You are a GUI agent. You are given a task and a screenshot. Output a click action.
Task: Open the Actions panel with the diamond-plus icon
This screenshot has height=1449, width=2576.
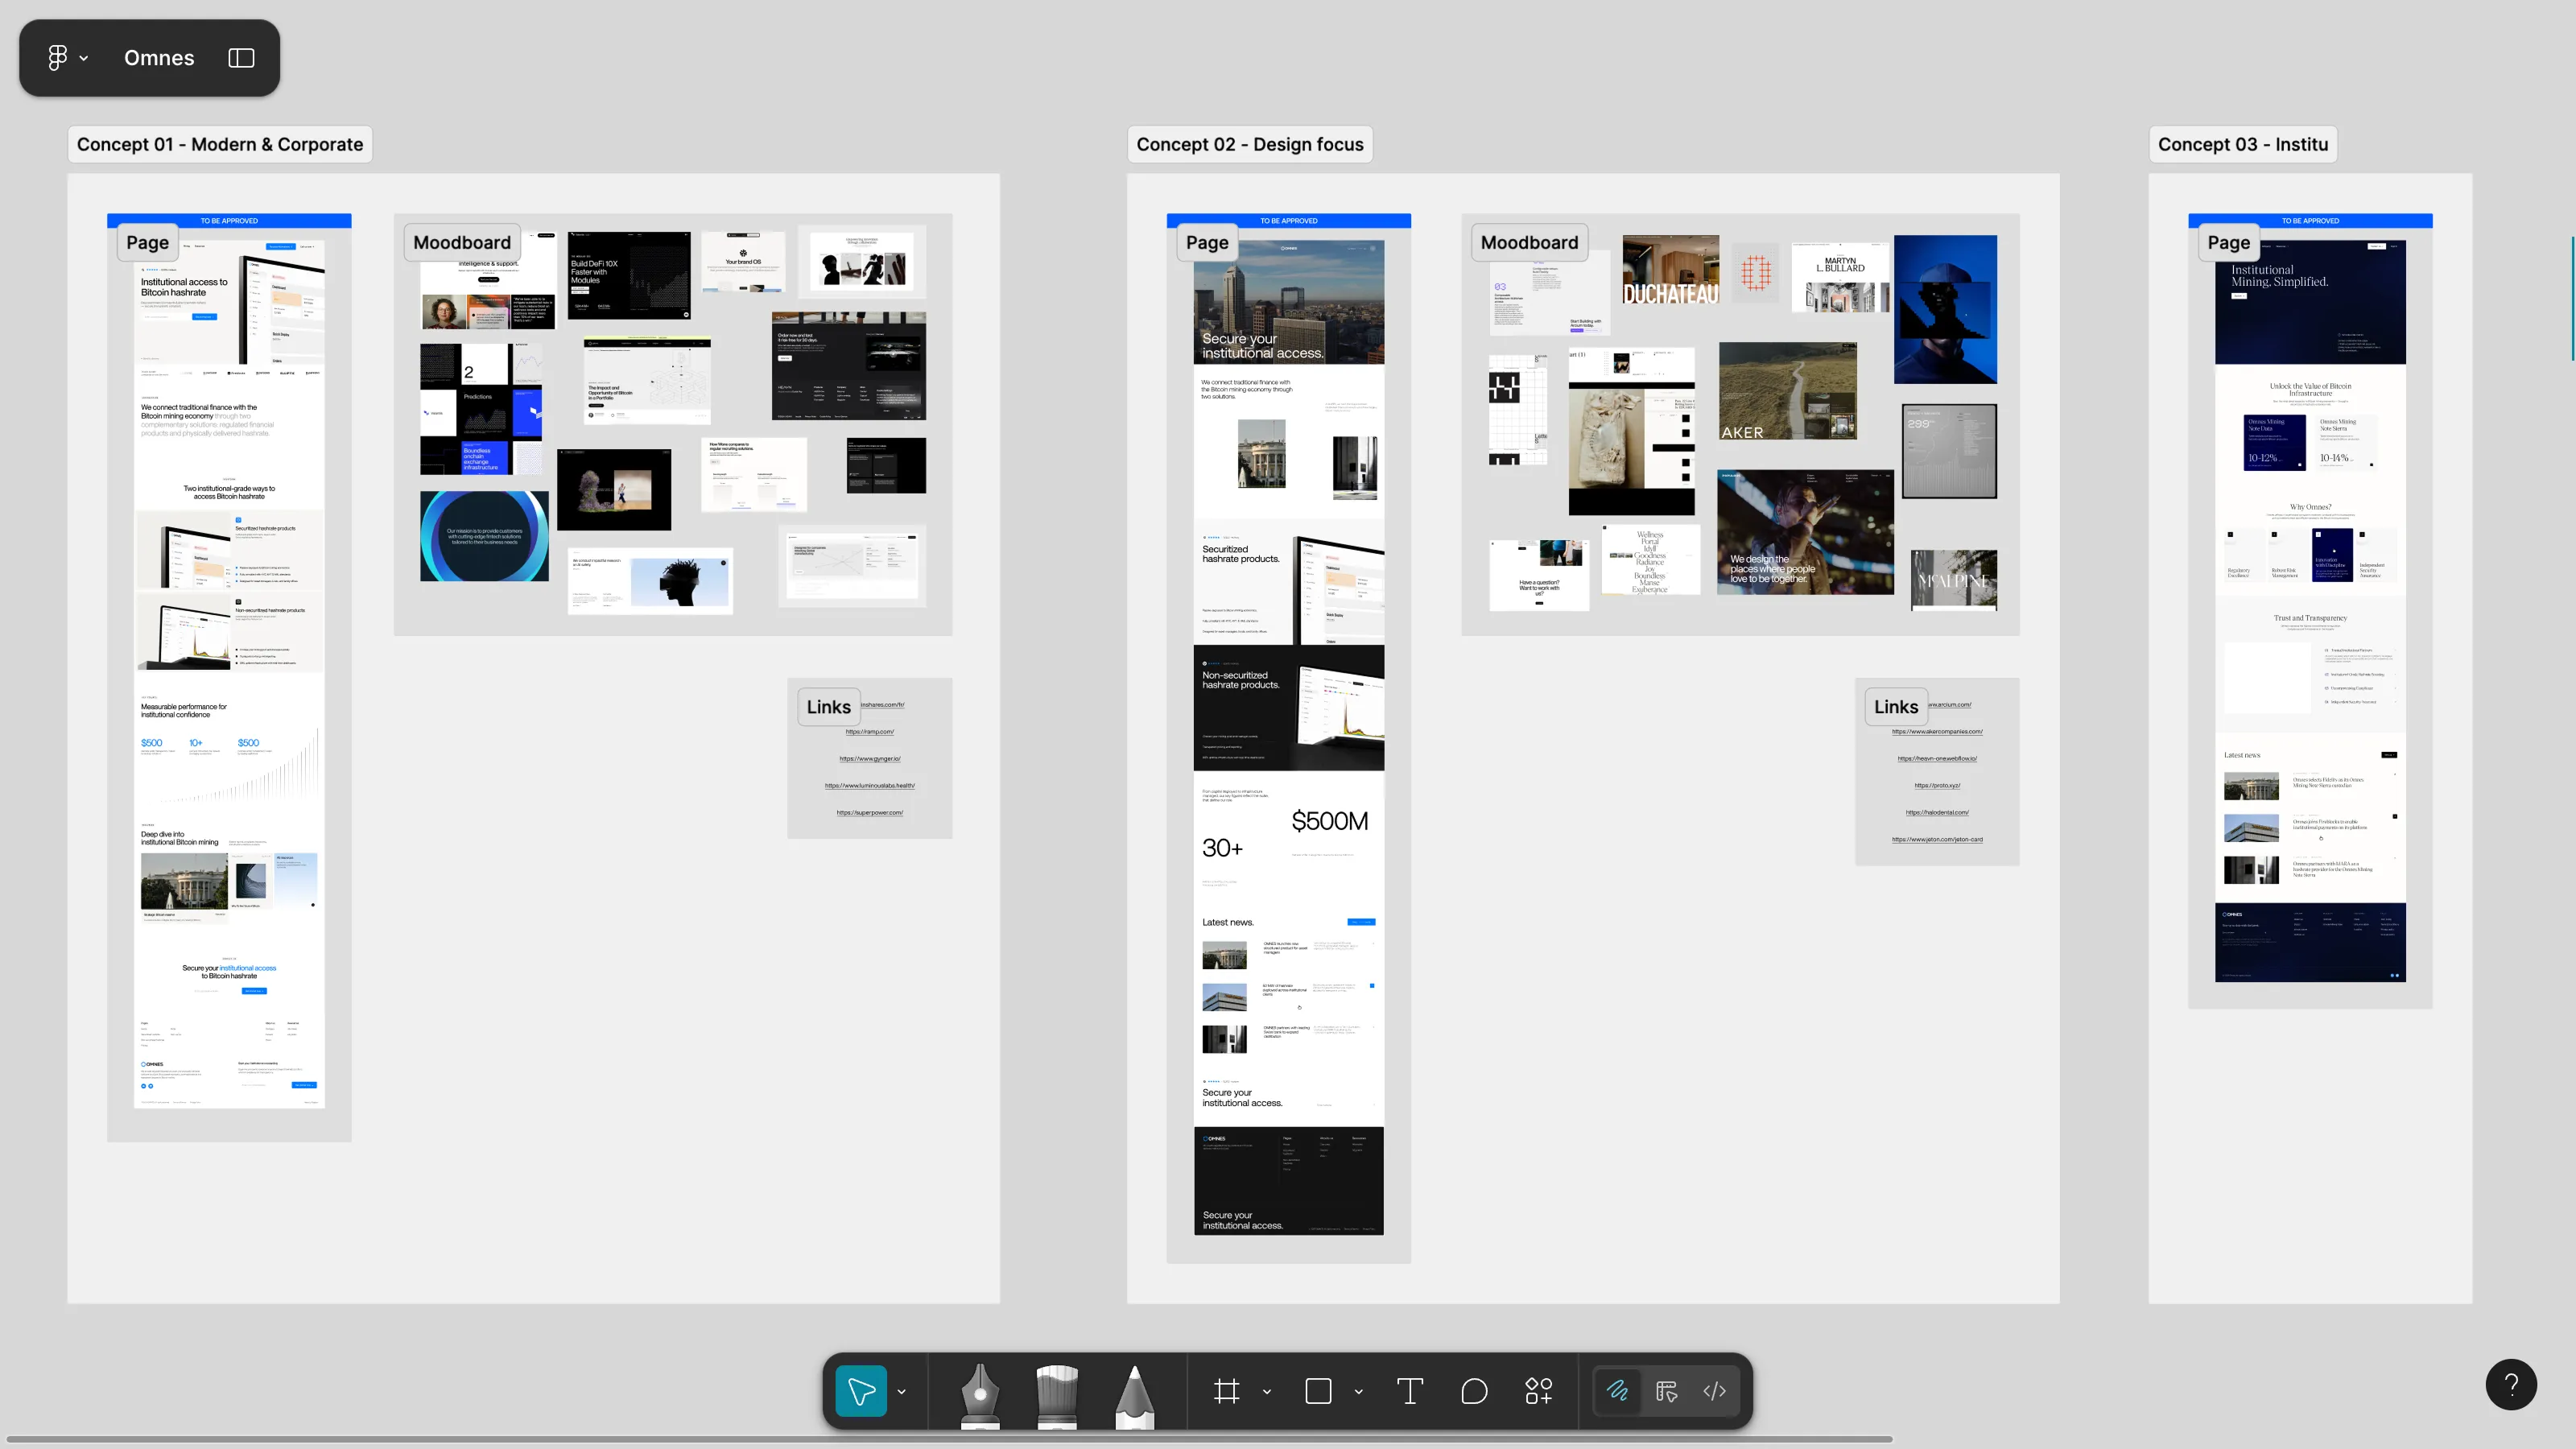(1538, 1391)
